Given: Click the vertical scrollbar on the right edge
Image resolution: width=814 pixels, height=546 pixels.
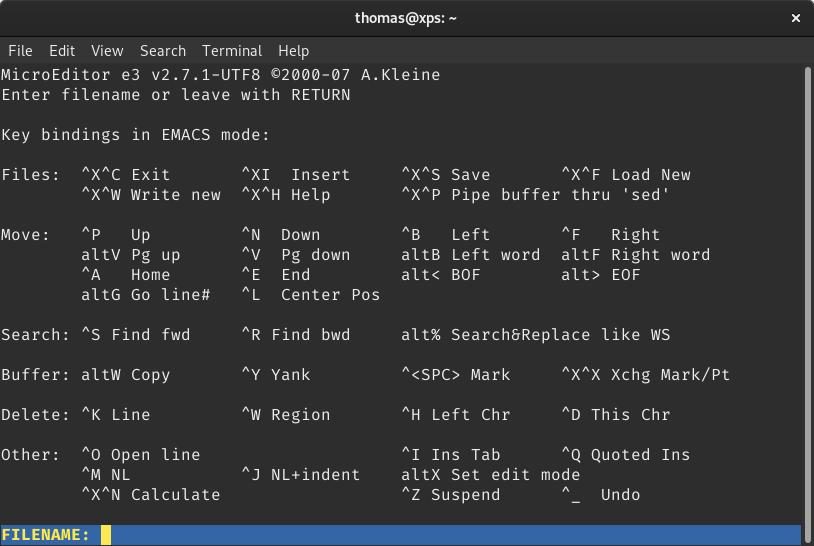Looking at the screenshot, I should [807, 300].
